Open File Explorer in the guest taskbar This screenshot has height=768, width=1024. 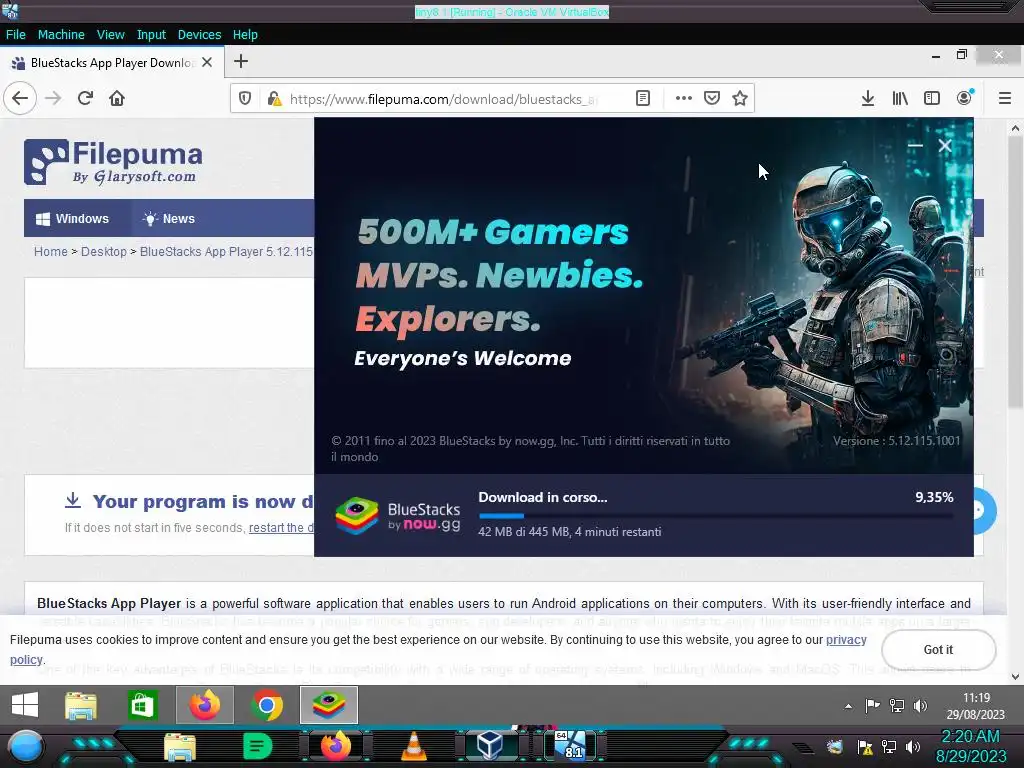81,705
